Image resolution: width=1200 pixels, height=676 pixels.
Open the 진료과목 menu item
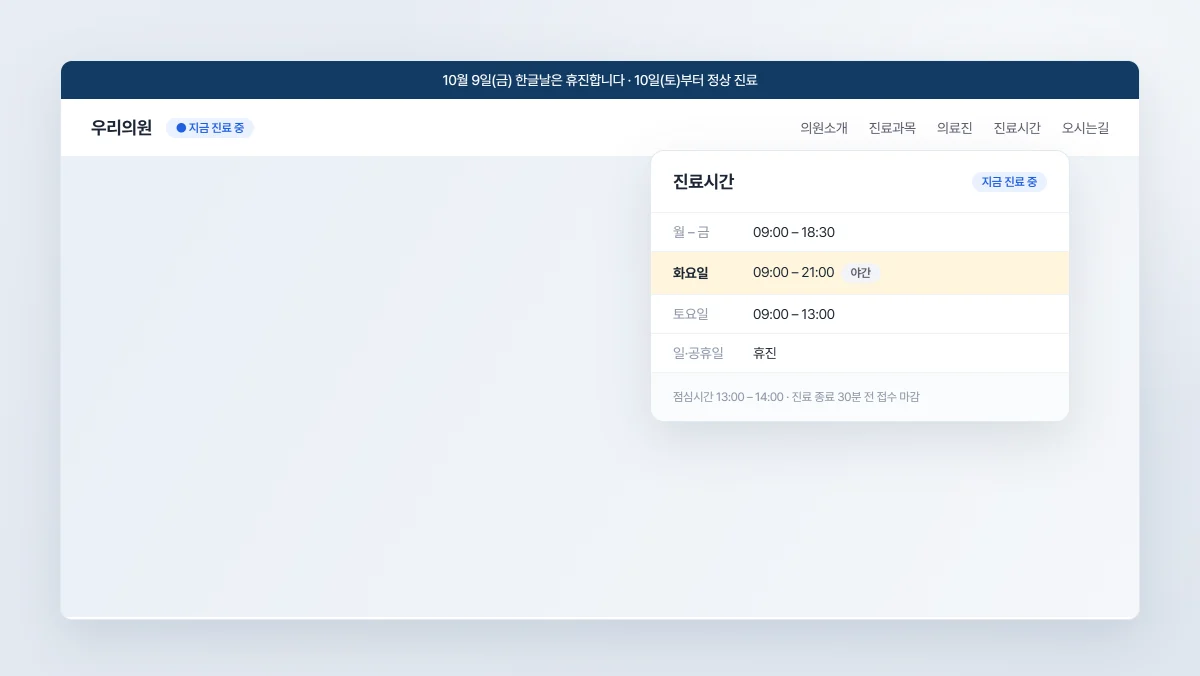[x=892, y=128]
